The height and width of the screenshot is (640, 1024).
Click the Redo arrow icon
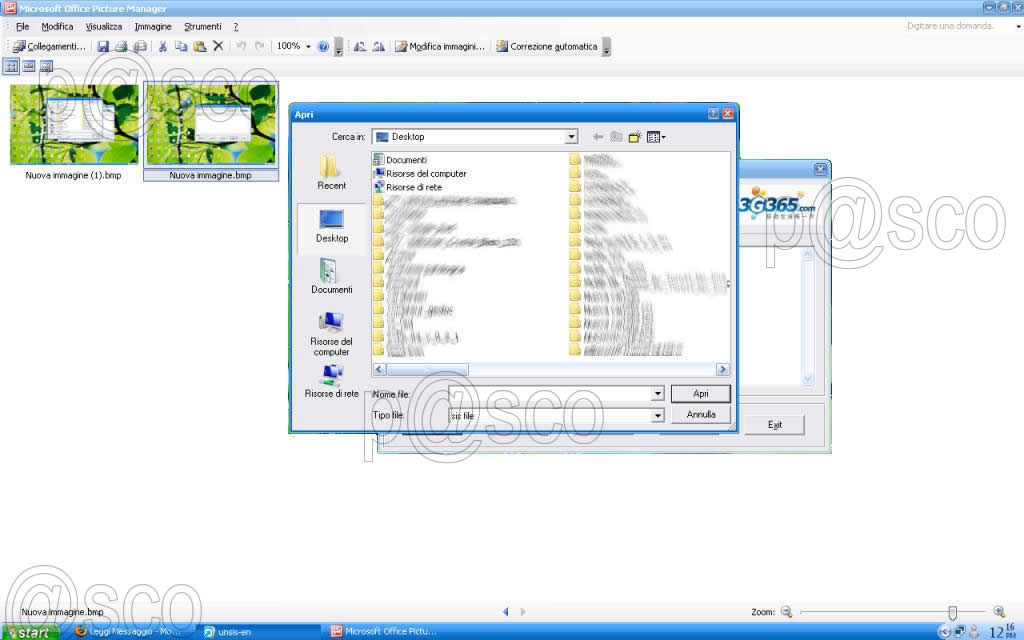point(259,46)
